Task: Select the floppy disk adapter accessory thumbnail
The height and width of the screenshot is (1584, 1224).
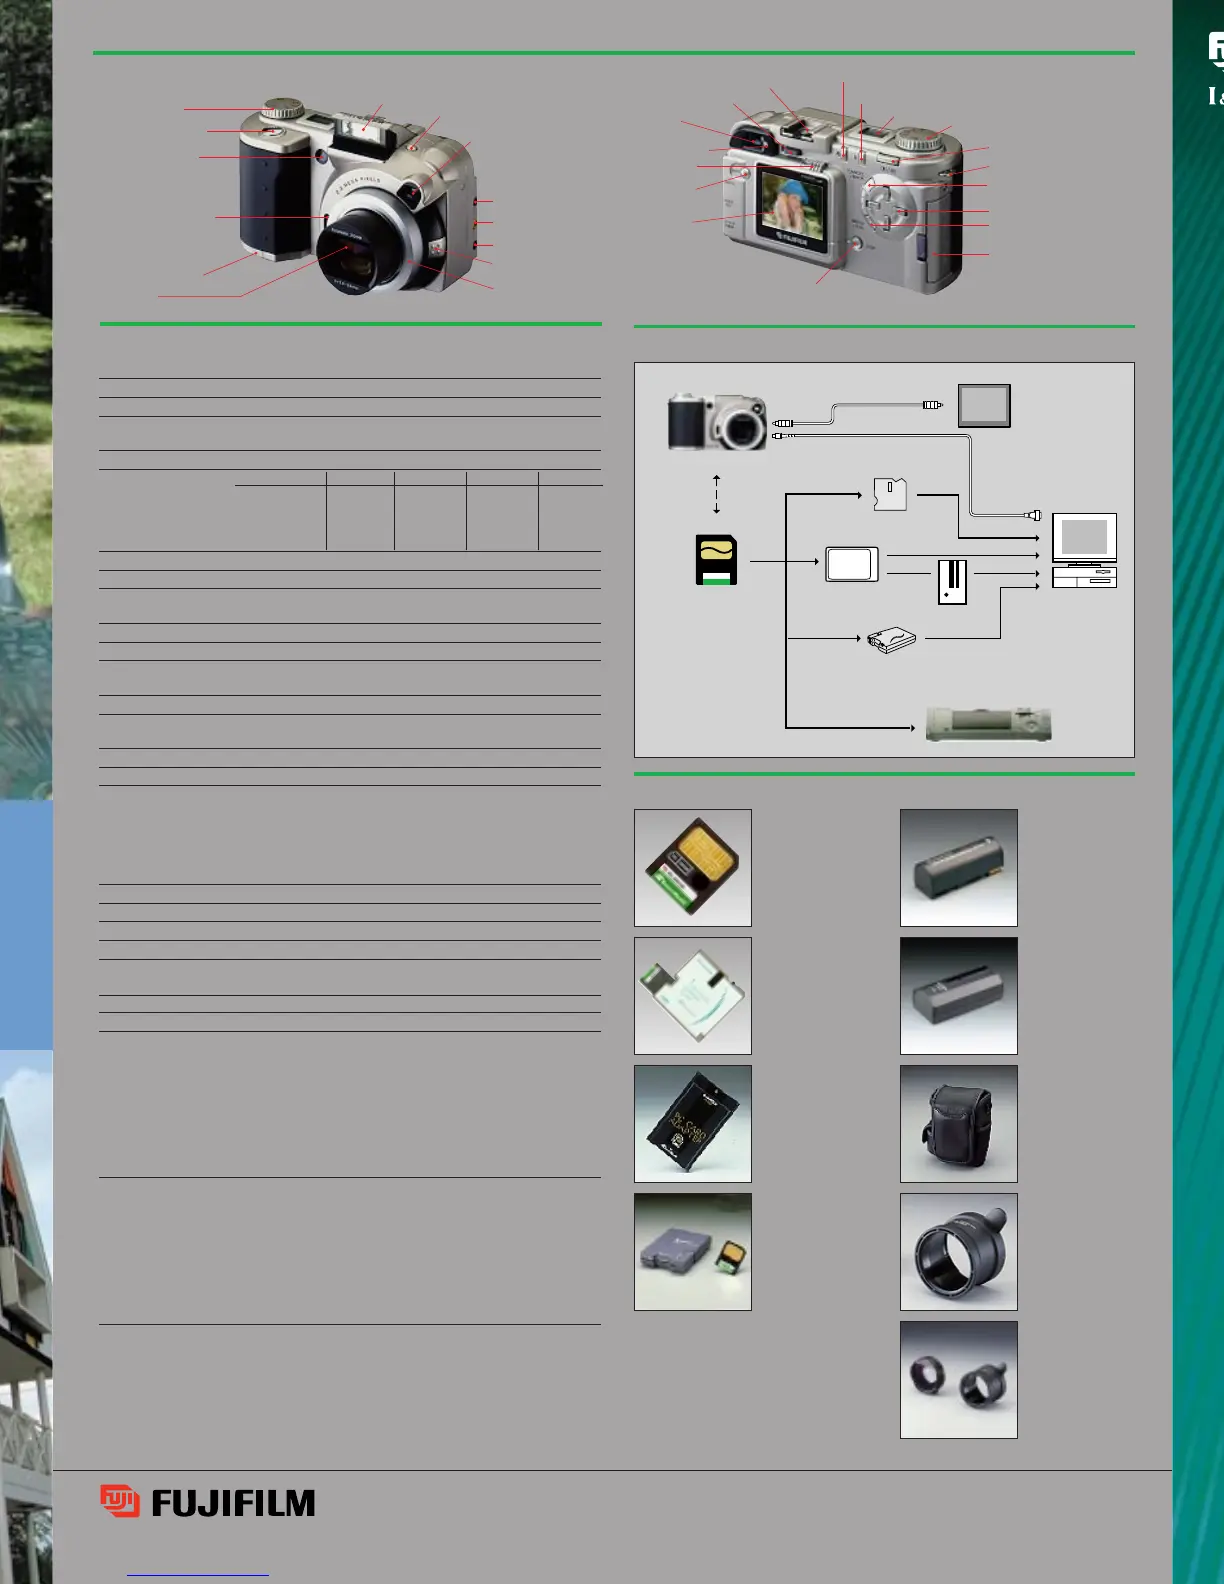Action: pos(693,996)
